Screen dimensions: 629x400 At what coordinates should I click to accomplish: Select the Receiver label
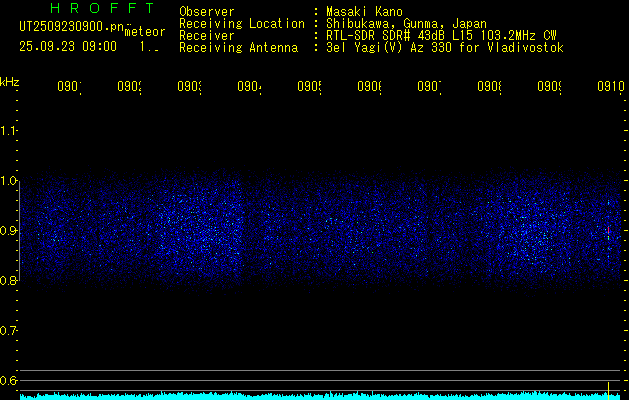click(207, 36)
